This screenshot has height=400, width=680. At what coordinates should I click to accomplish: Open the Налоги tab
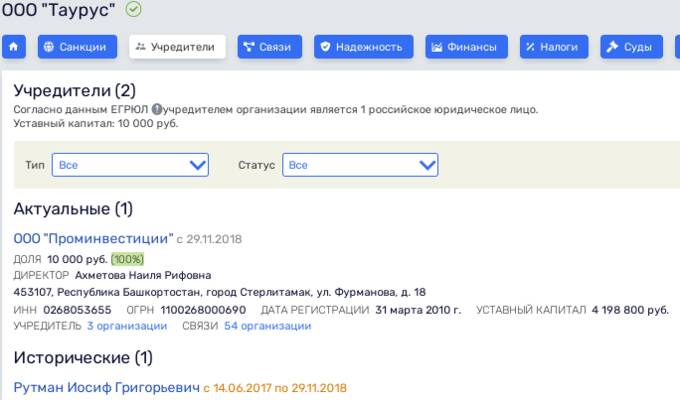(x=554, y=47)
